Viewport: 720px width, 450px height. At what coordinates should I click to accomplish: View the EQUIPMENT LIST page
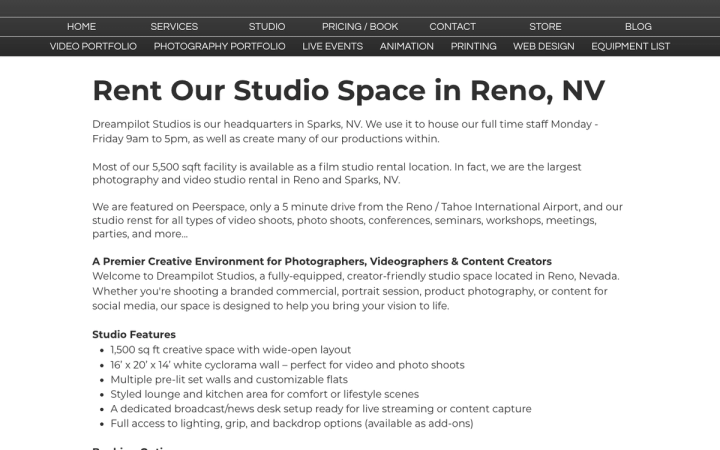point(630,46)
